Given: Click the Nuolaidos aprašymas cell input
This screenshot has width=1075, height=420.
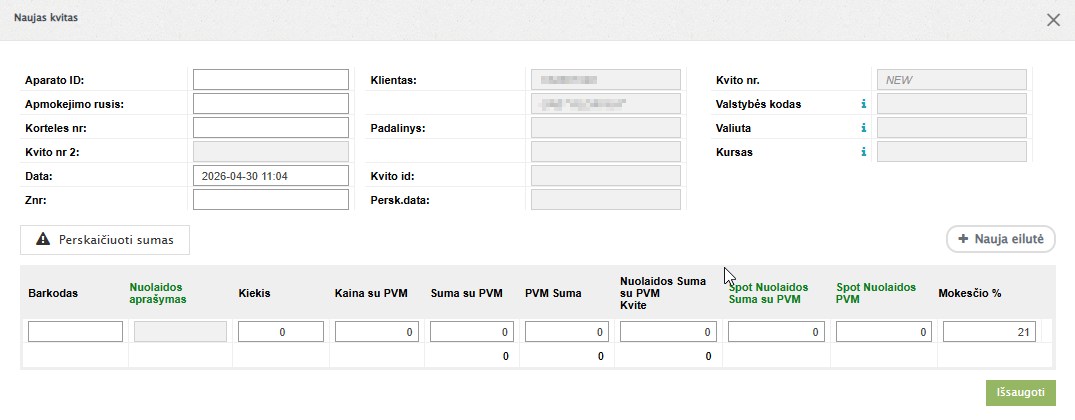Looking at the screenshot, I should click(x=180, y=332).
